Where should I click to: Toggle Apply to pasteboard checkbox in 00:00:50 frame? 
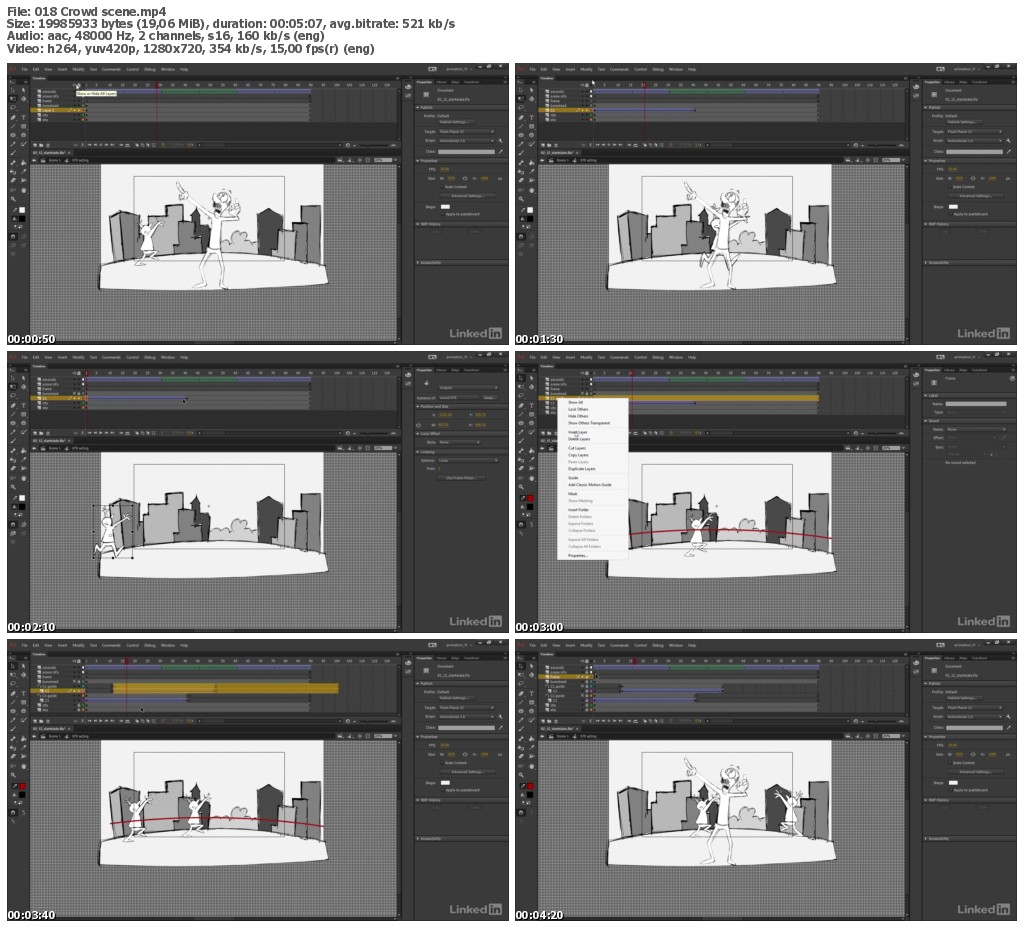443,214
